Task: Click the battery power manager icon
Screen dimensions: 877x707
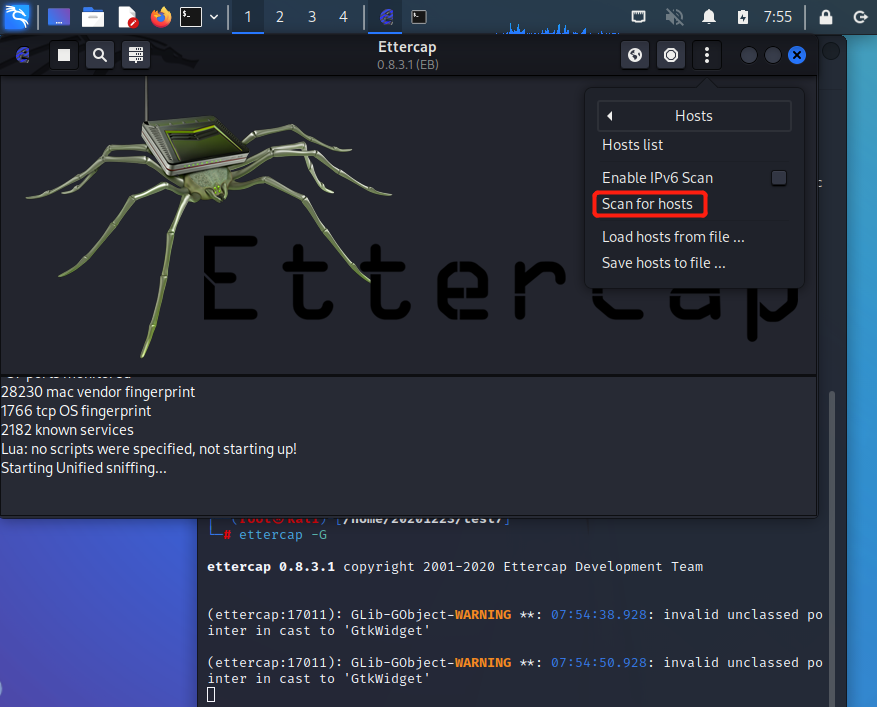Action: (x=743, y=17)
